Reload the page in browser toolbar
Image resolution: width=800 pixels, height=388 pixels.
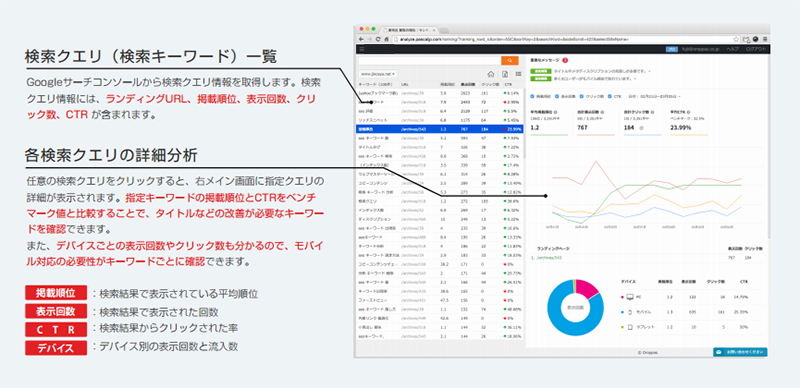click(x=378, y=39)
